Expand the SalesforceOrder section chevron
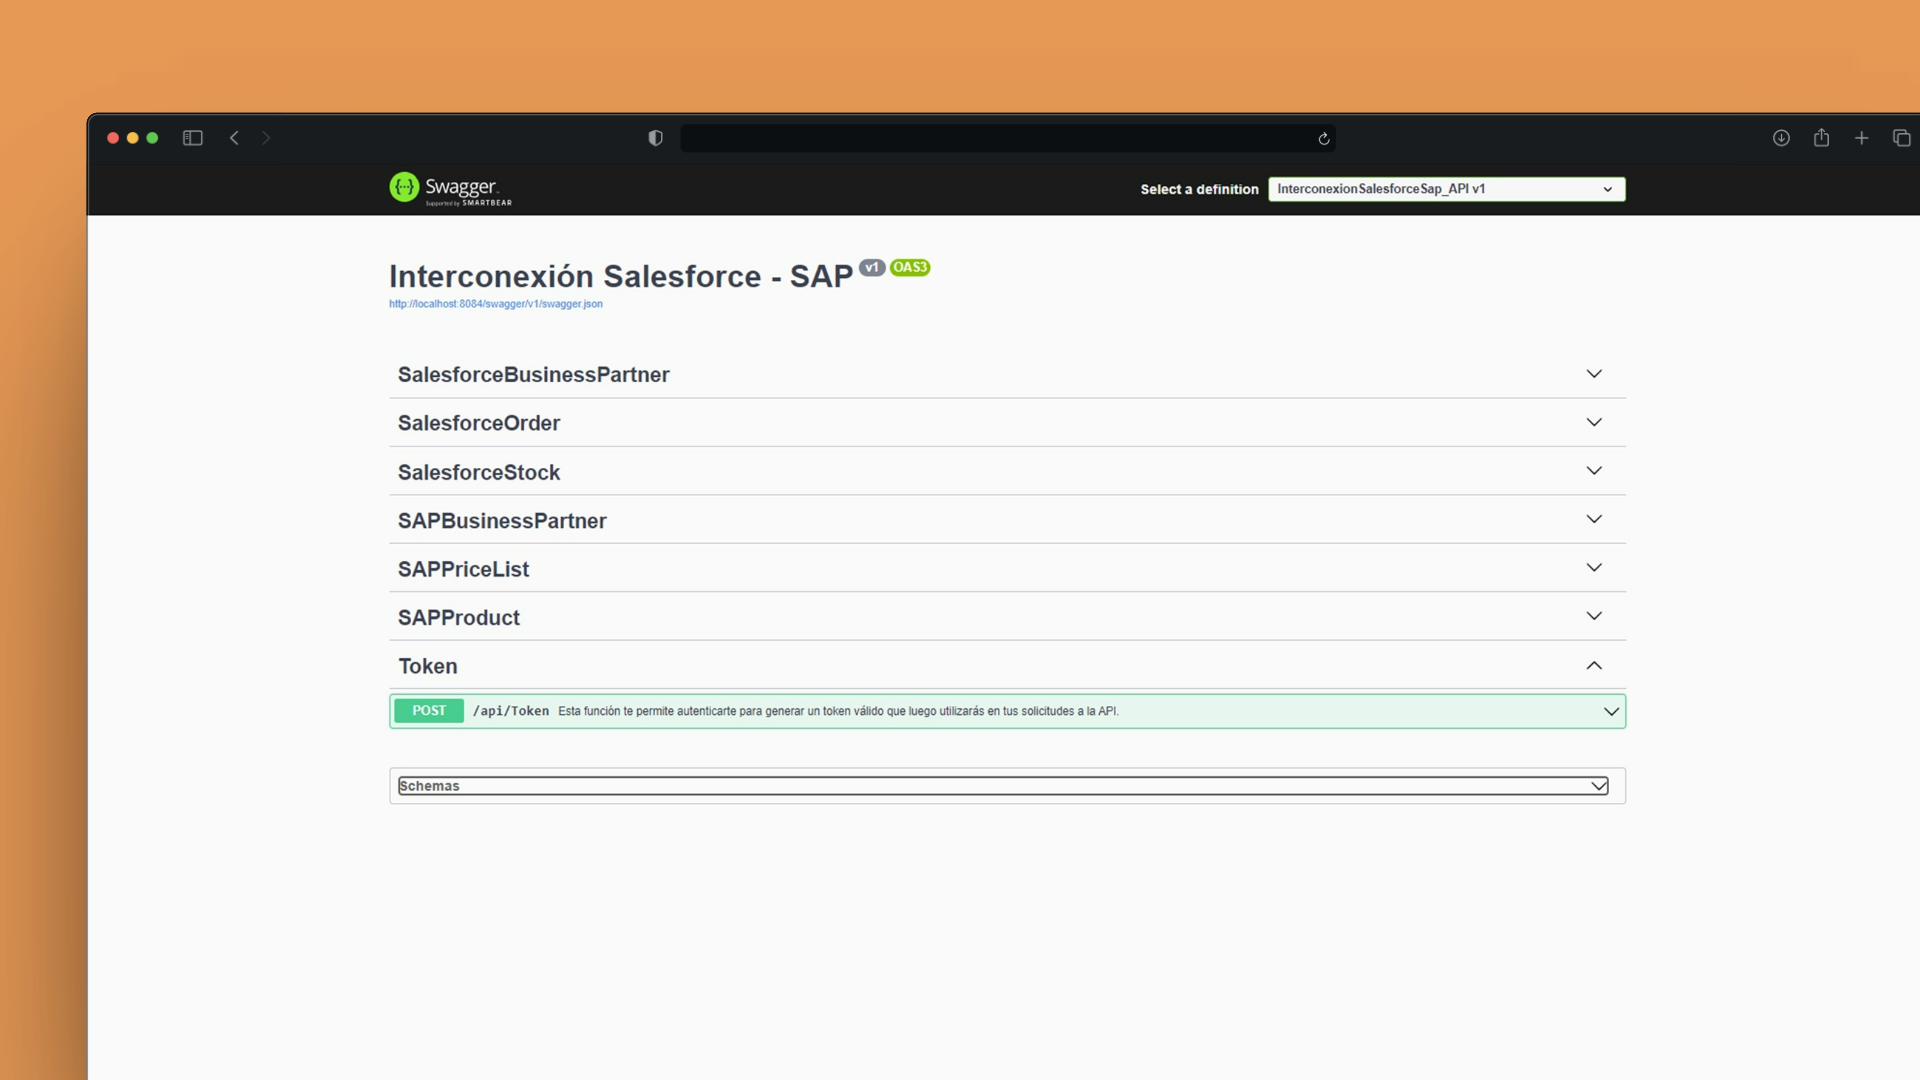Screen dimensions: 1920x1080 tap(1594, 422)
